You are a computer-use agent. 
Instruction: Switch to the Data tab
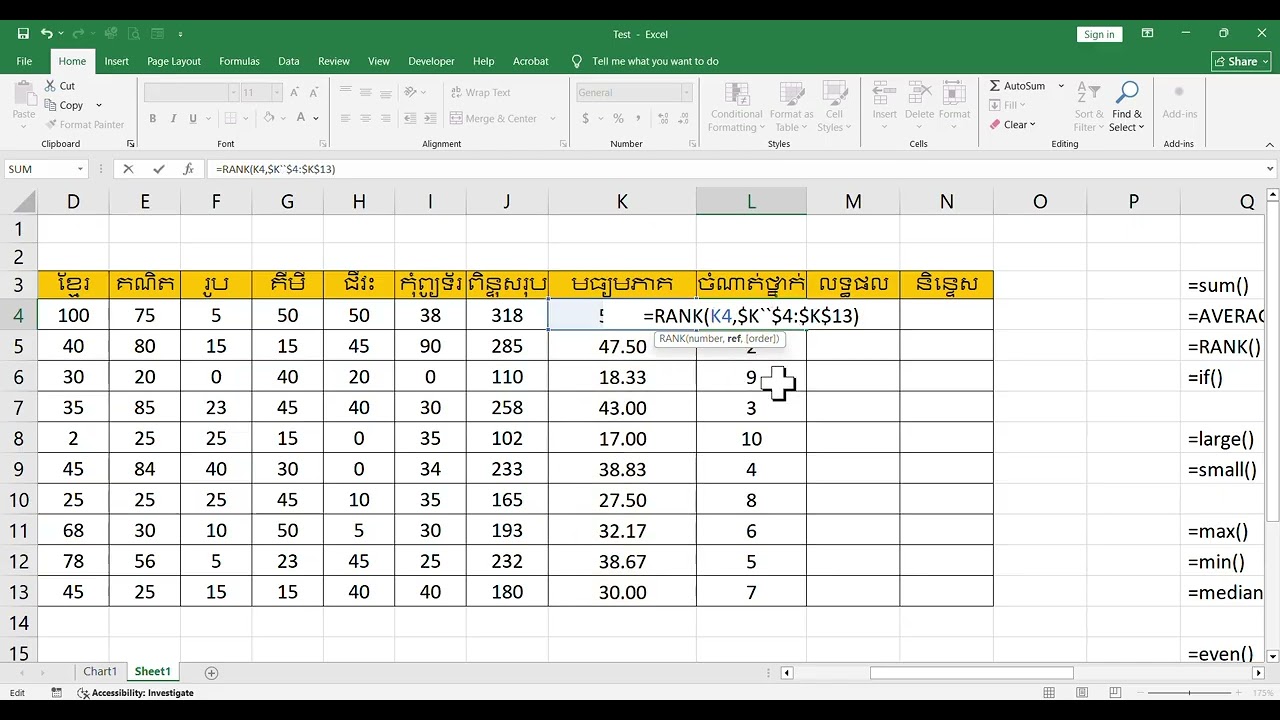tap(289, 61)
